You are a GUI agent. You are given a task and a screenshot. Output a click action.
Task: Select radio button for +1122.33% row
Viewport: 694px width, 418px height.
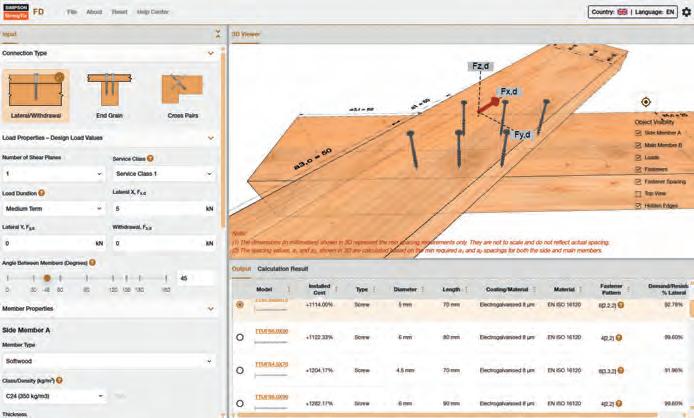click(240, 337)
